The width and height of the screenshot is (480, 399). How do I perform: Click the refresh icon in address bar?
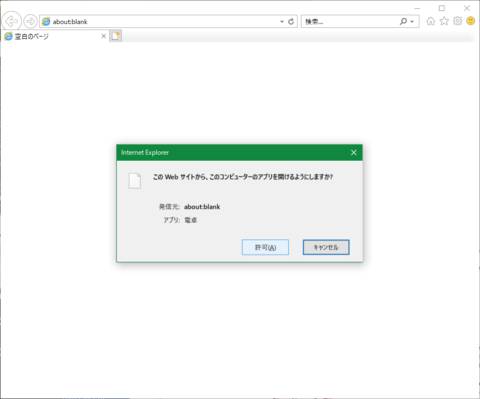pyautogui.click(x=291, y=21)
